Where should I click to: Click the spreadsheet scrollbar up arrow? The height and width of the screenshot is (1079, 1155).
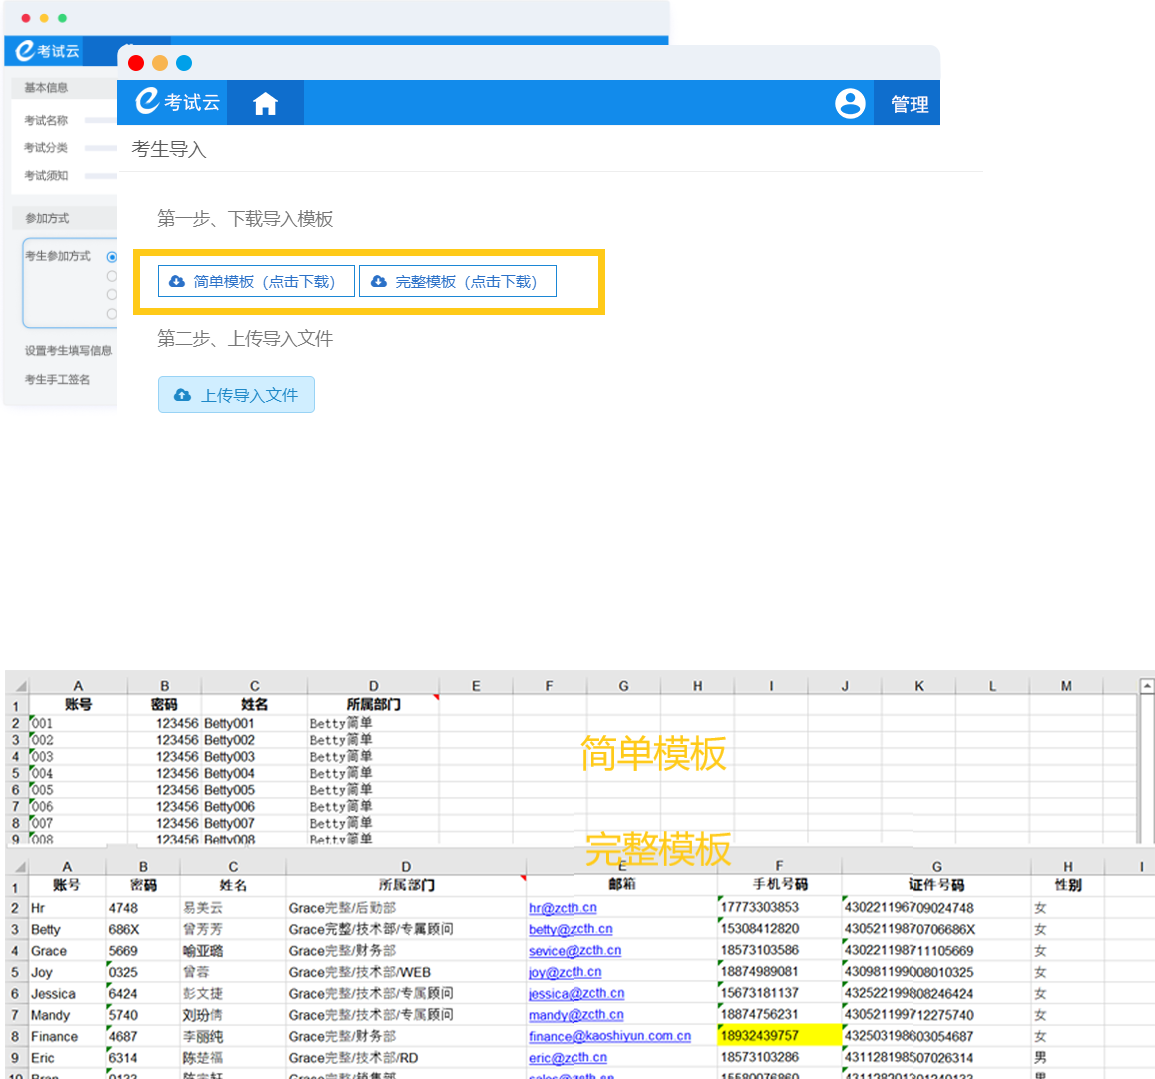tap(1147, 686)
